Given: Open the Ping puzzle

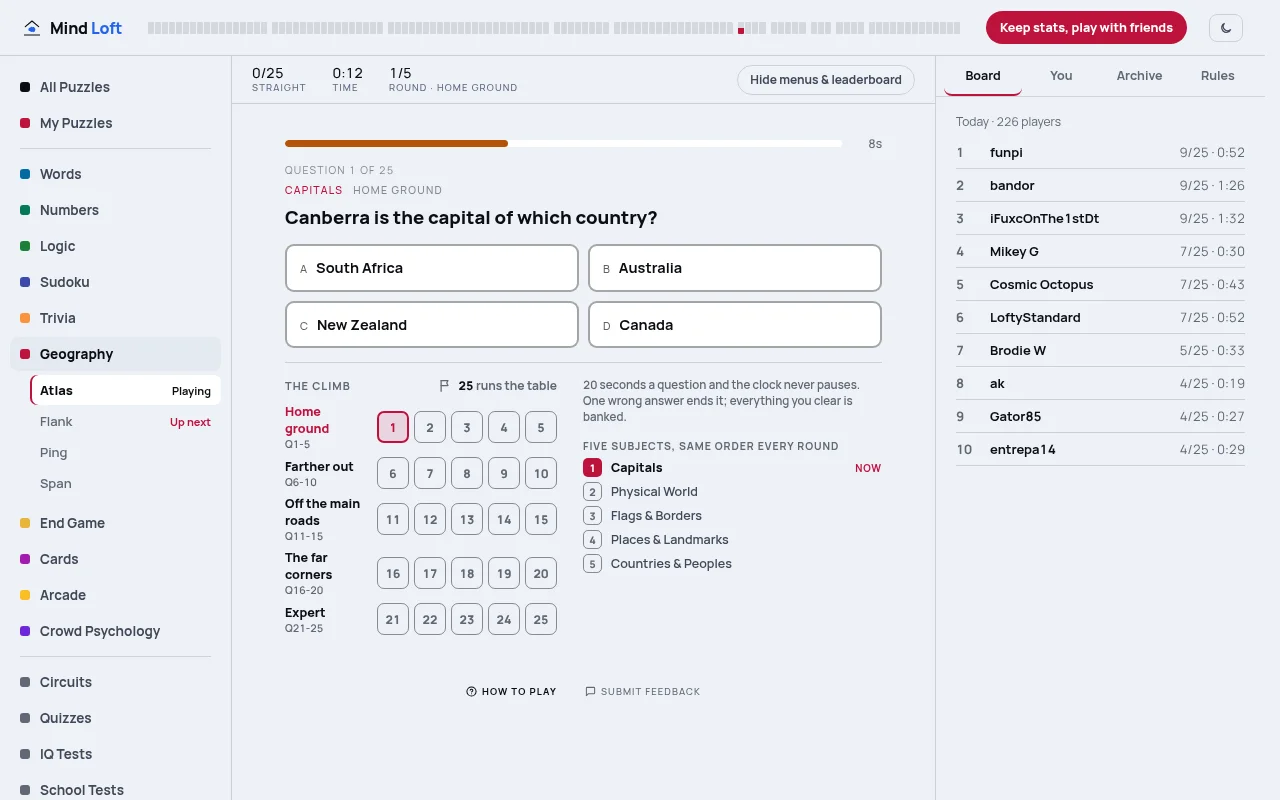Looking at the screenshot, I should (x=125, y=453).
